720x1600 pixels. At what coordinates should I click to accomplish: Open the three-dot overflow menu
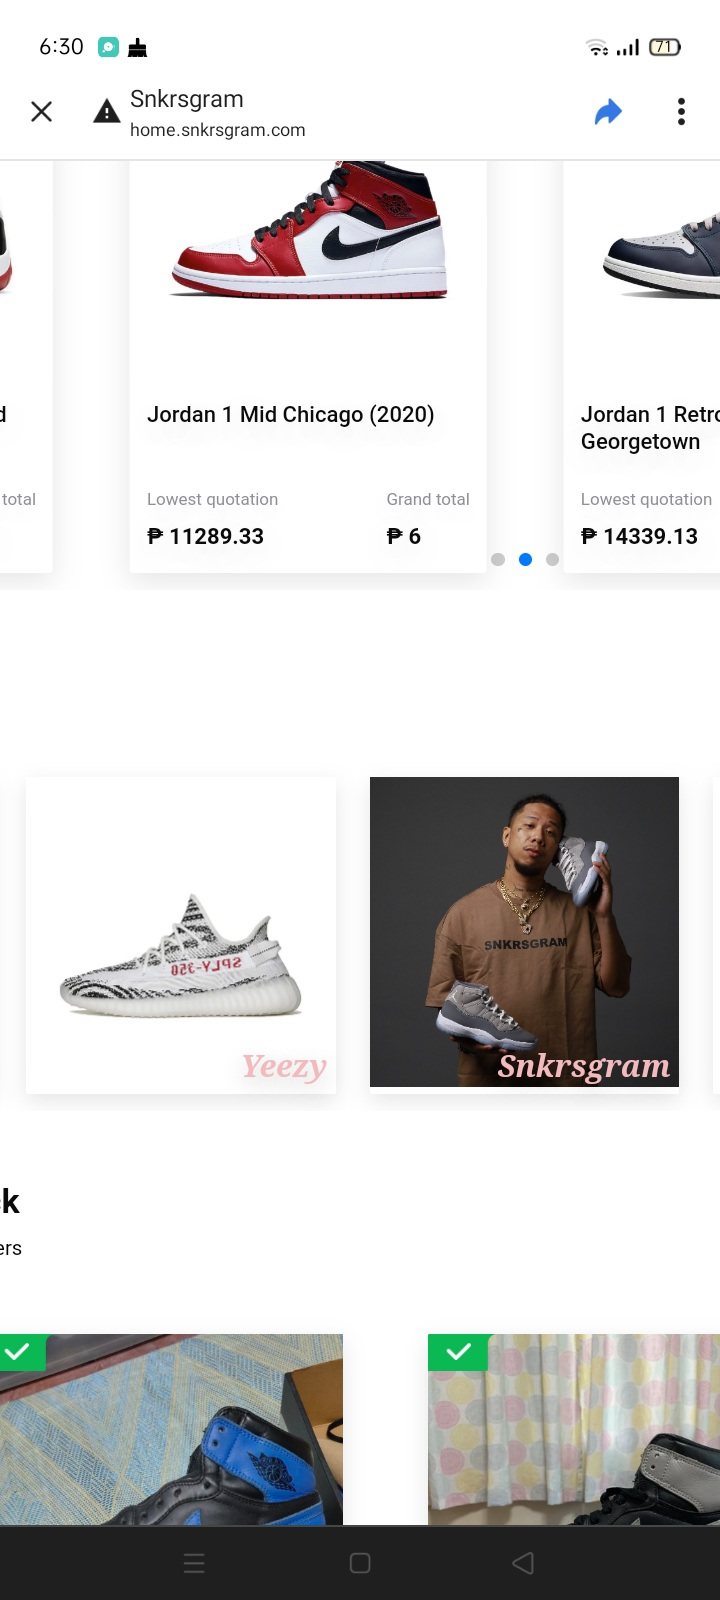[681, 112]
